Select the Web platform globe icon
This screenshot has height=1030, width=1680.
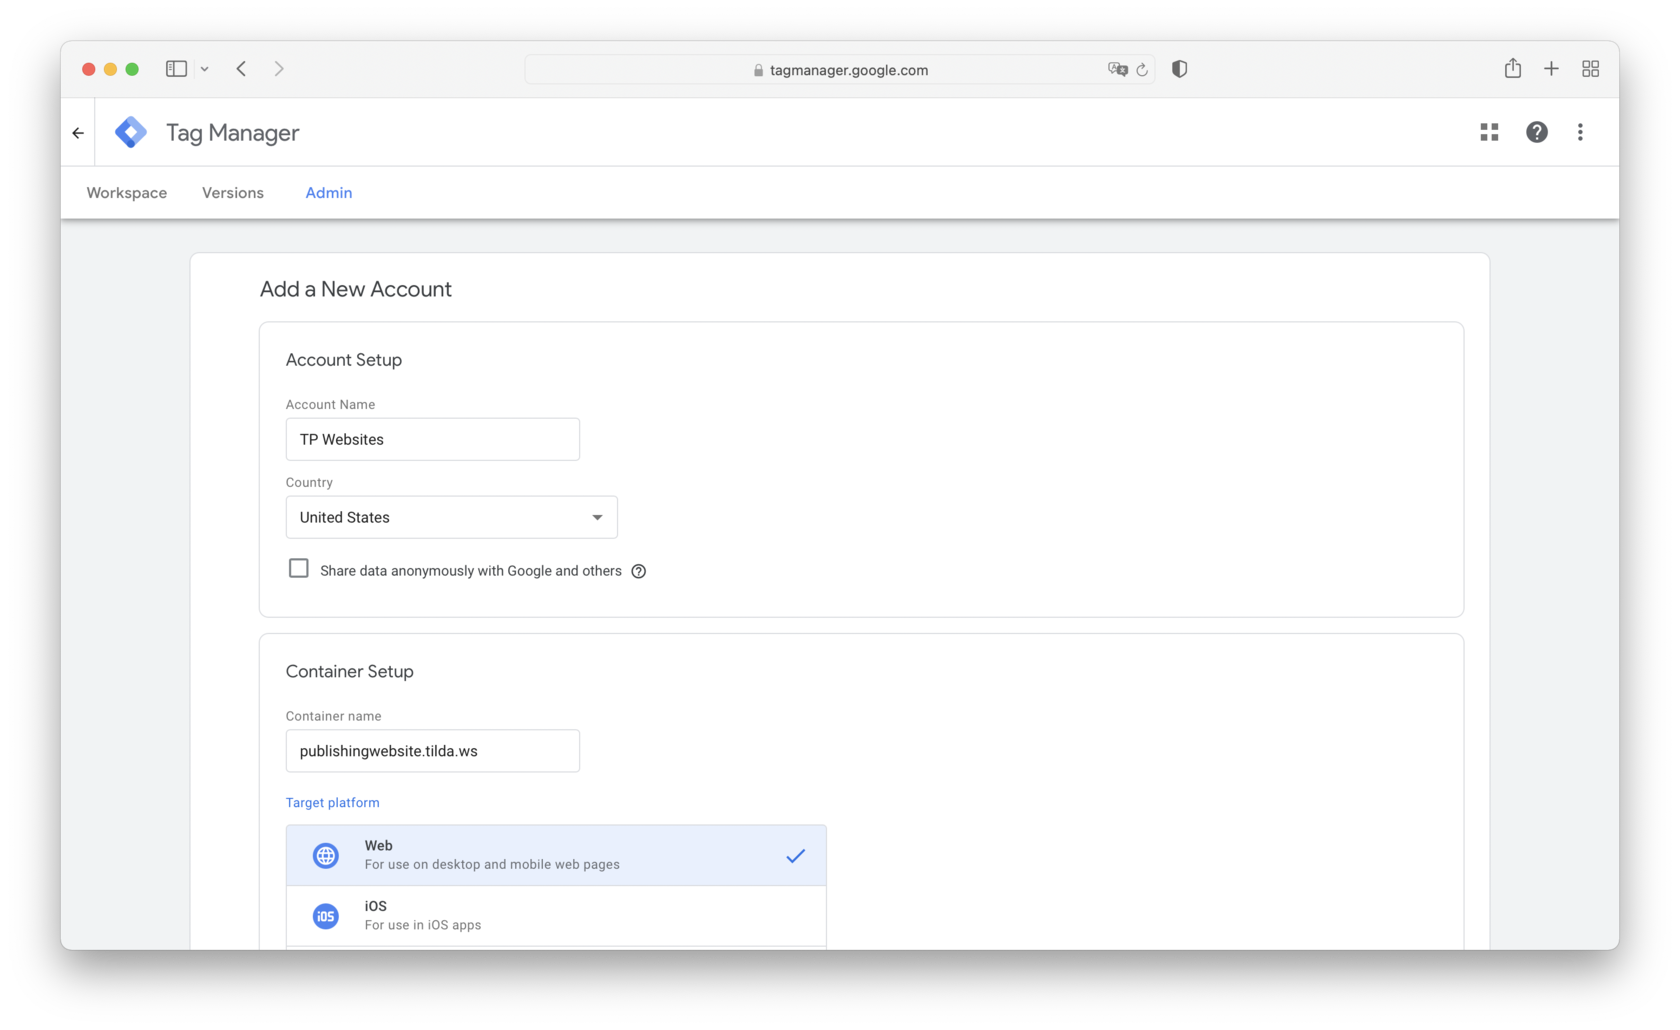pyautogui.click(x=325, y=855)
